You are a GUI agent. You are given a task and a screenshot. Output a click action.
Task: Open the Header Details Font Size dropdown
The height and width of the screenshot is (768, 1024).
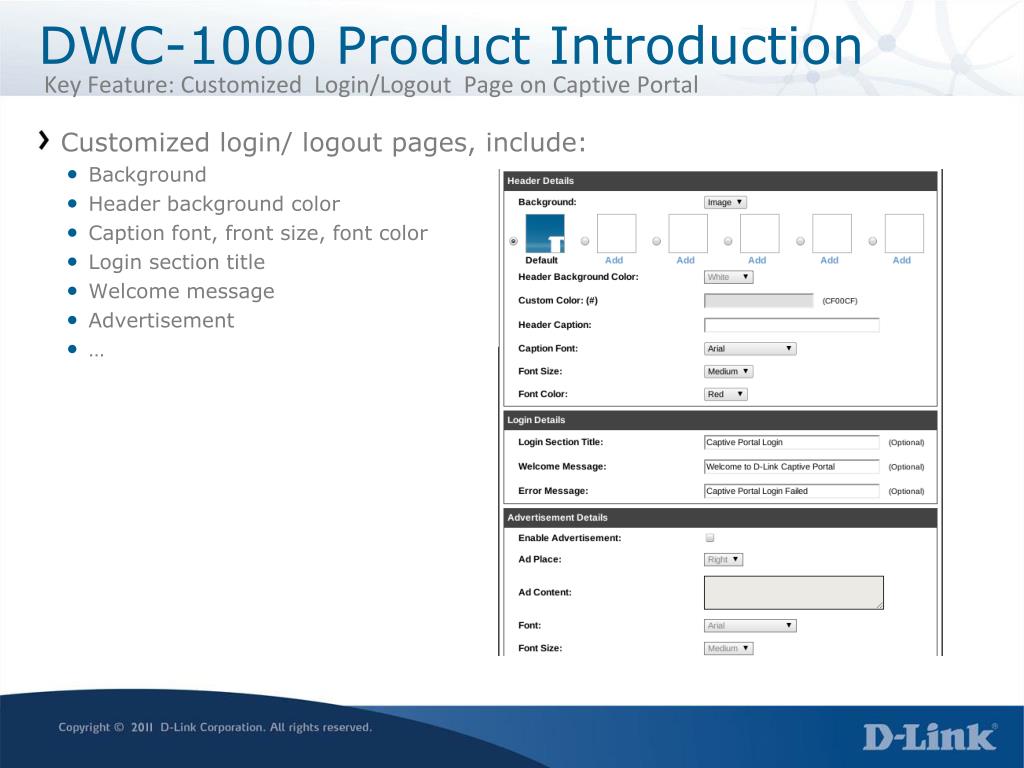click(x=728, y=372)
